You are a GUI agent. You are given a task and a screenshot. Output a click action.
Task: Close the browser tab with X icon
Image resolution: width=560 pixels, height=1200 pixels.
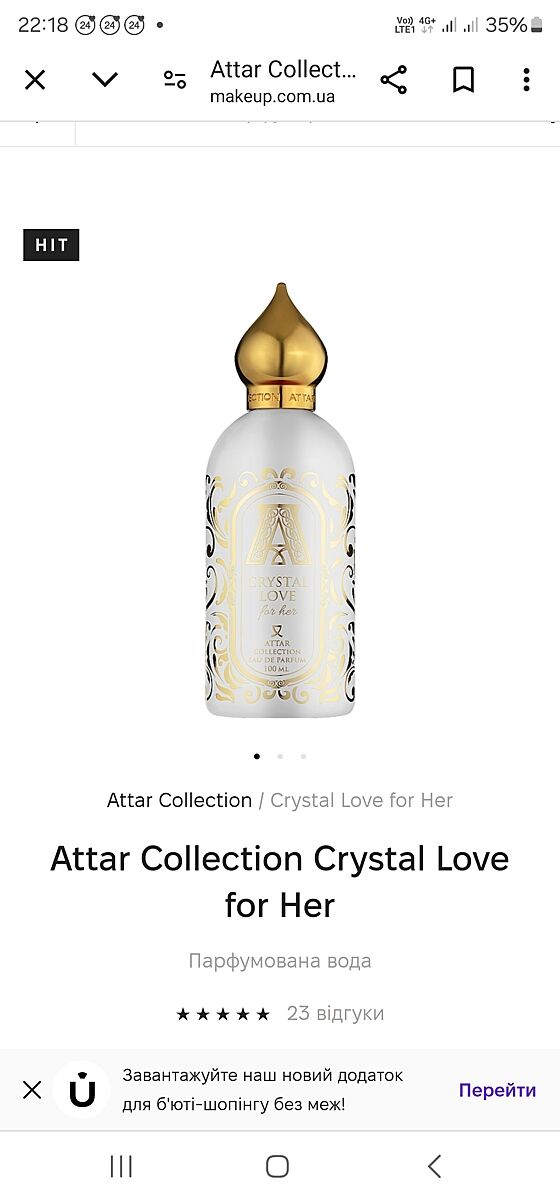coord(35,80)
